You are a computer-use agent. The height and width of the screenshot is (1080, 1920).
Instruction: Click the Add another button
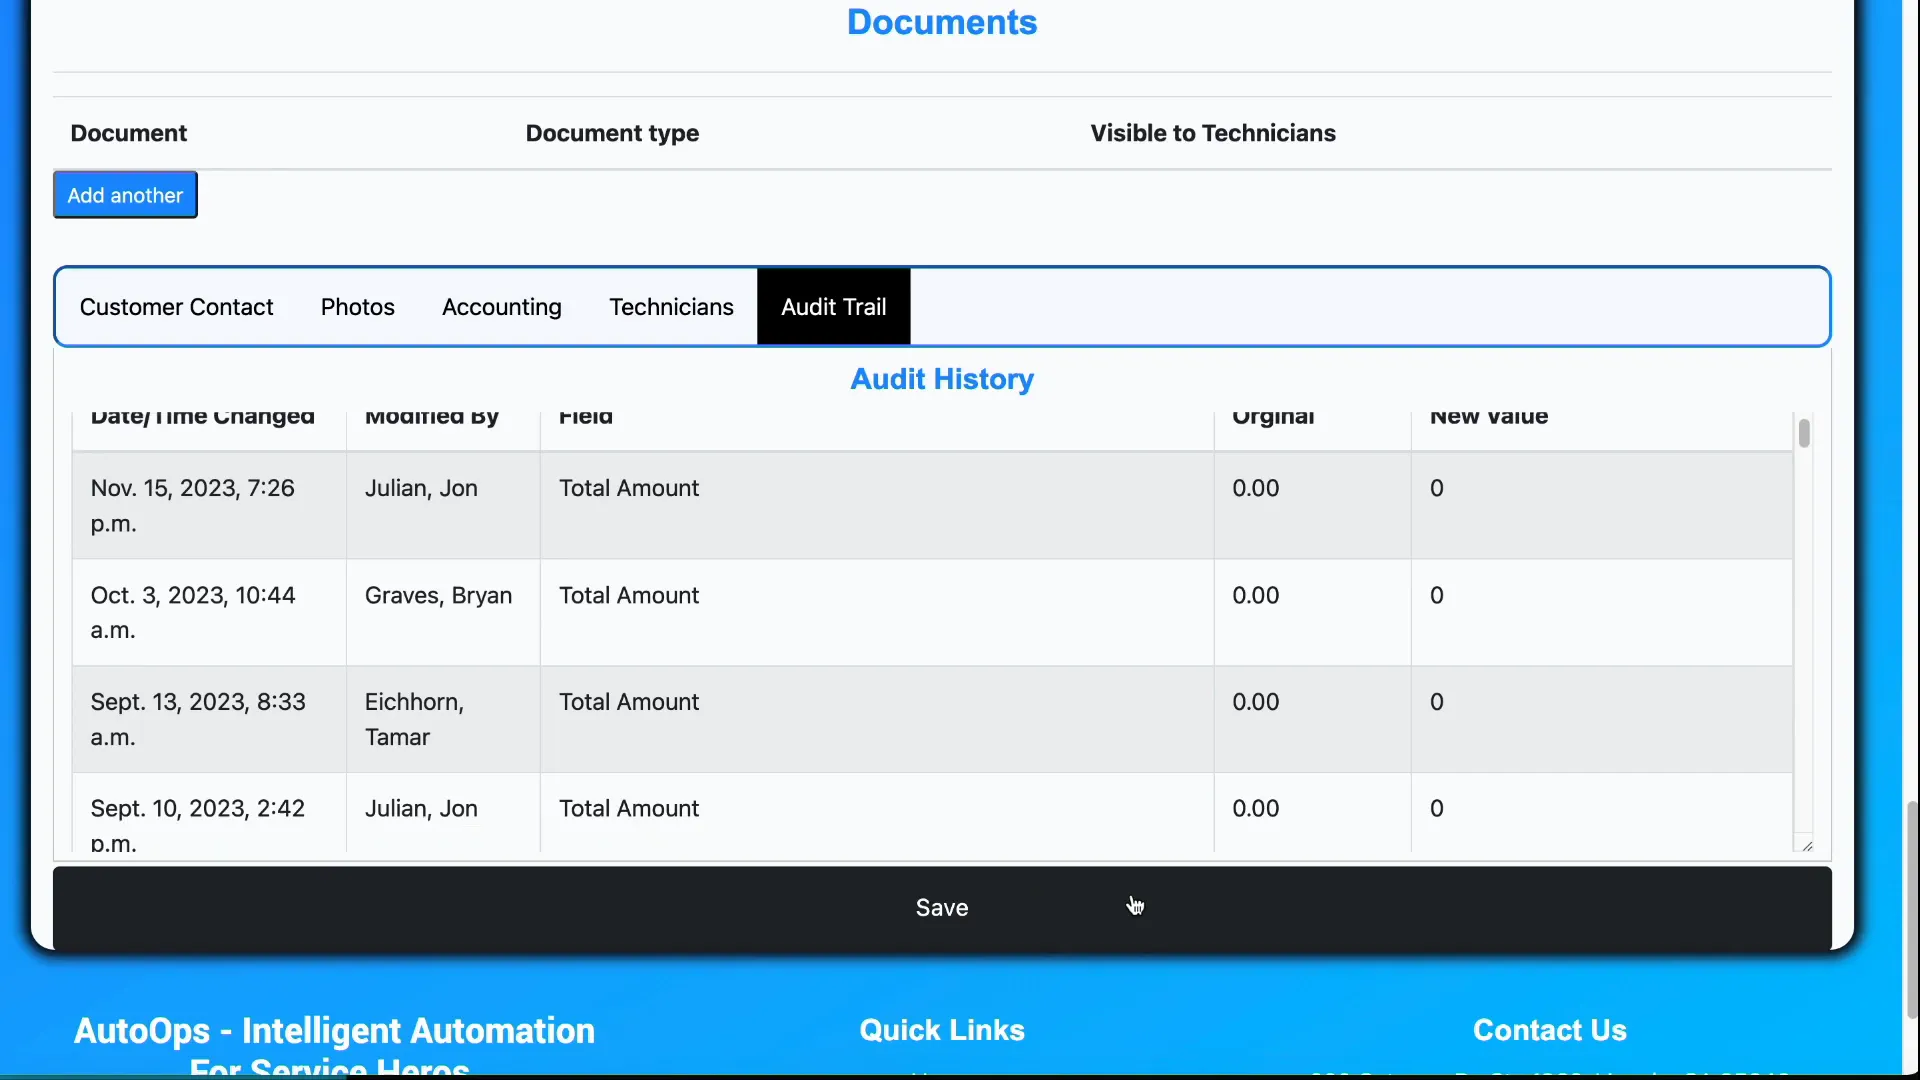click(124, 194)
